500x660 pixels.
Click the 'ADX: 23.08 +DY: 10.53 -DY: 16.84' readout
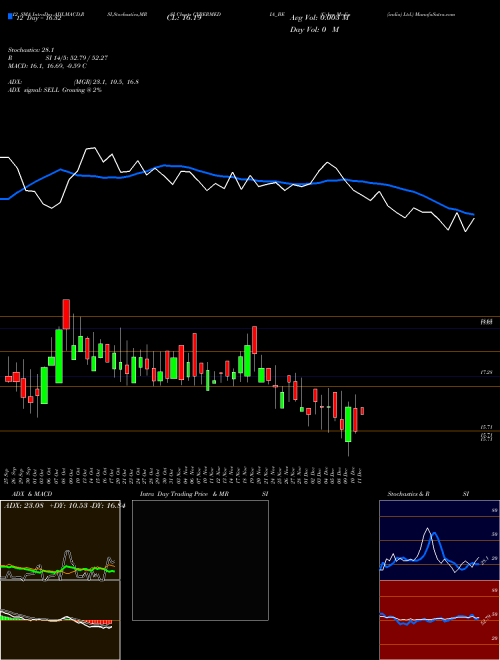[x=64, y=506]
